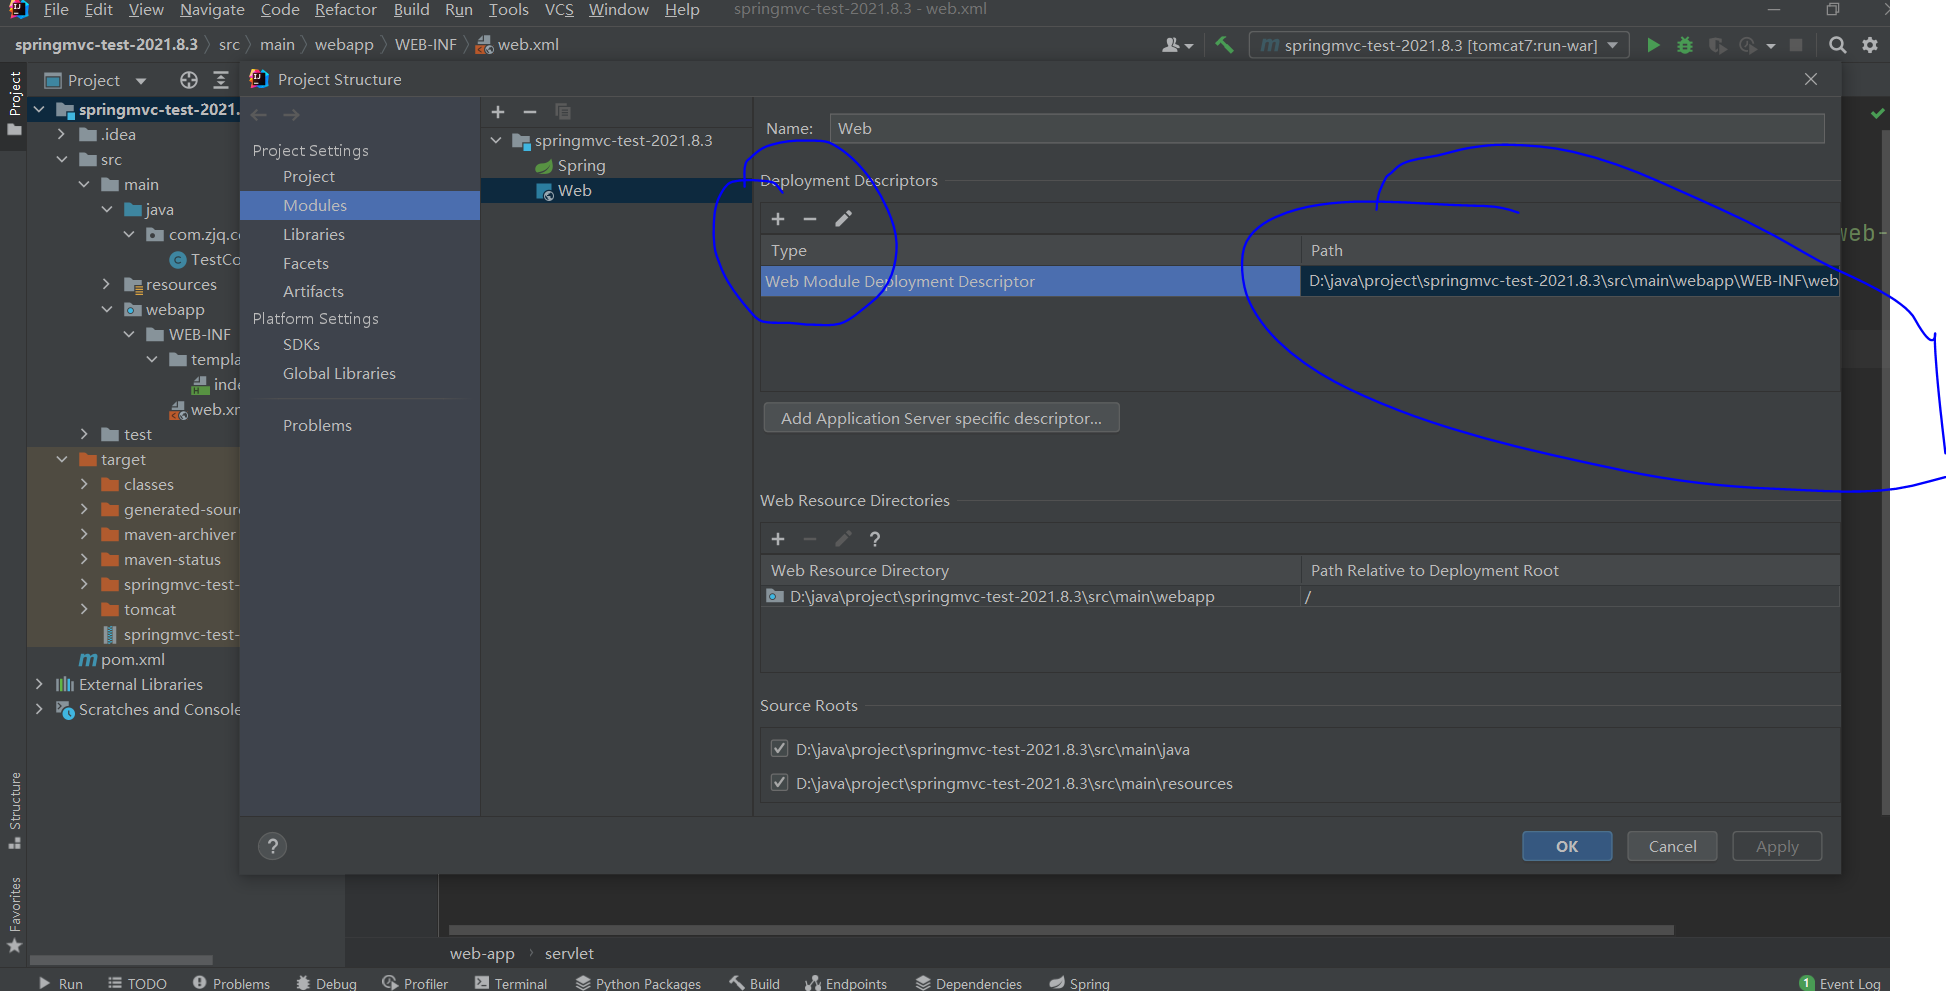The height and width of the screenshot is (991, 1946).
Task: Close the Project Structure dialog
Action: 1811,79
